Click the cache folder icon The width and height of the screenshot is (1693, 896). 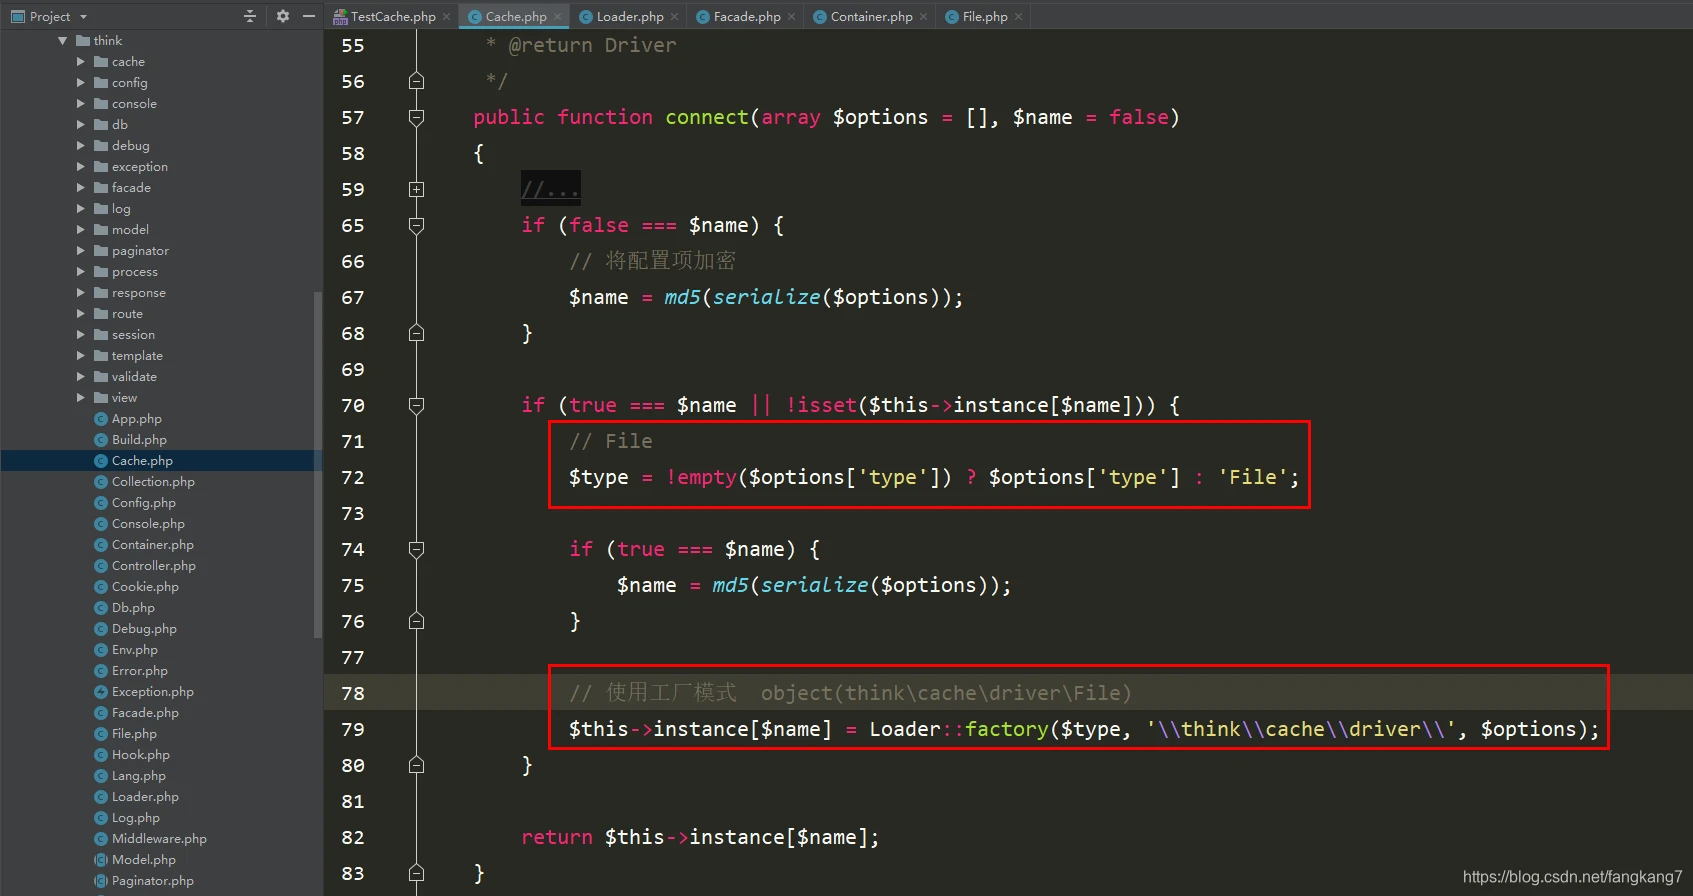click(x=101, y=62)
